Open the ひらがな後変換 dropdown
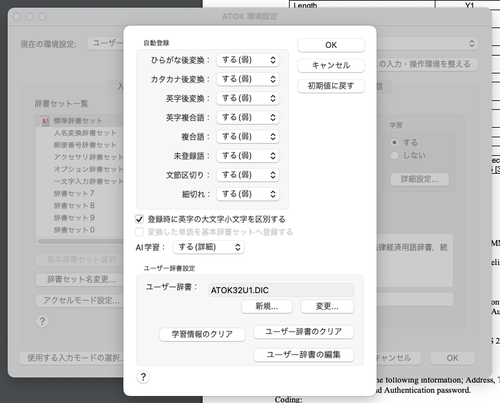Viewport: 500px width, 403px height. pyautogui.click(x=248, y=60)
